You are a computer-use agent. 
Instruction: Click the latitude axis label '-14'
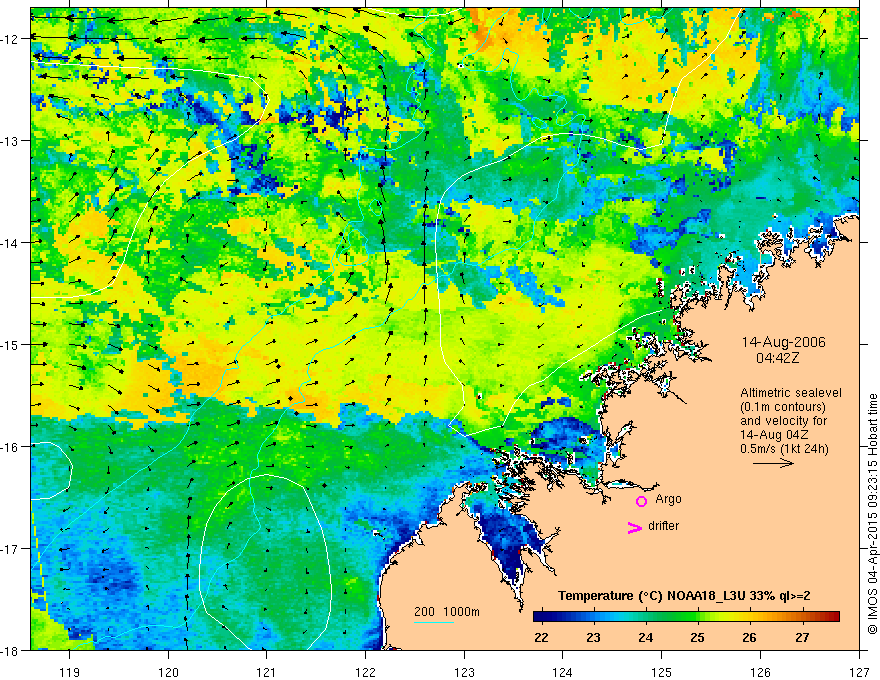coord(11,243)
